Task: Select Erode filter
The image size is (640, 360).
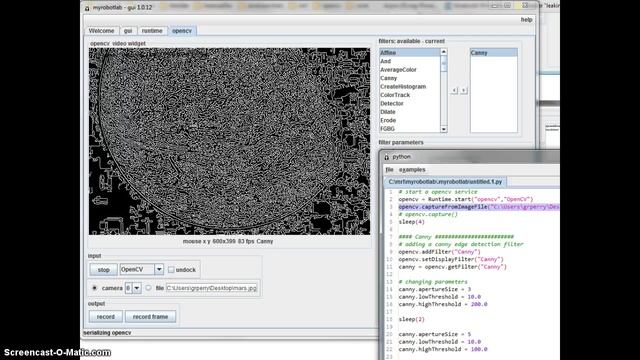Action: tap(410, 120)
